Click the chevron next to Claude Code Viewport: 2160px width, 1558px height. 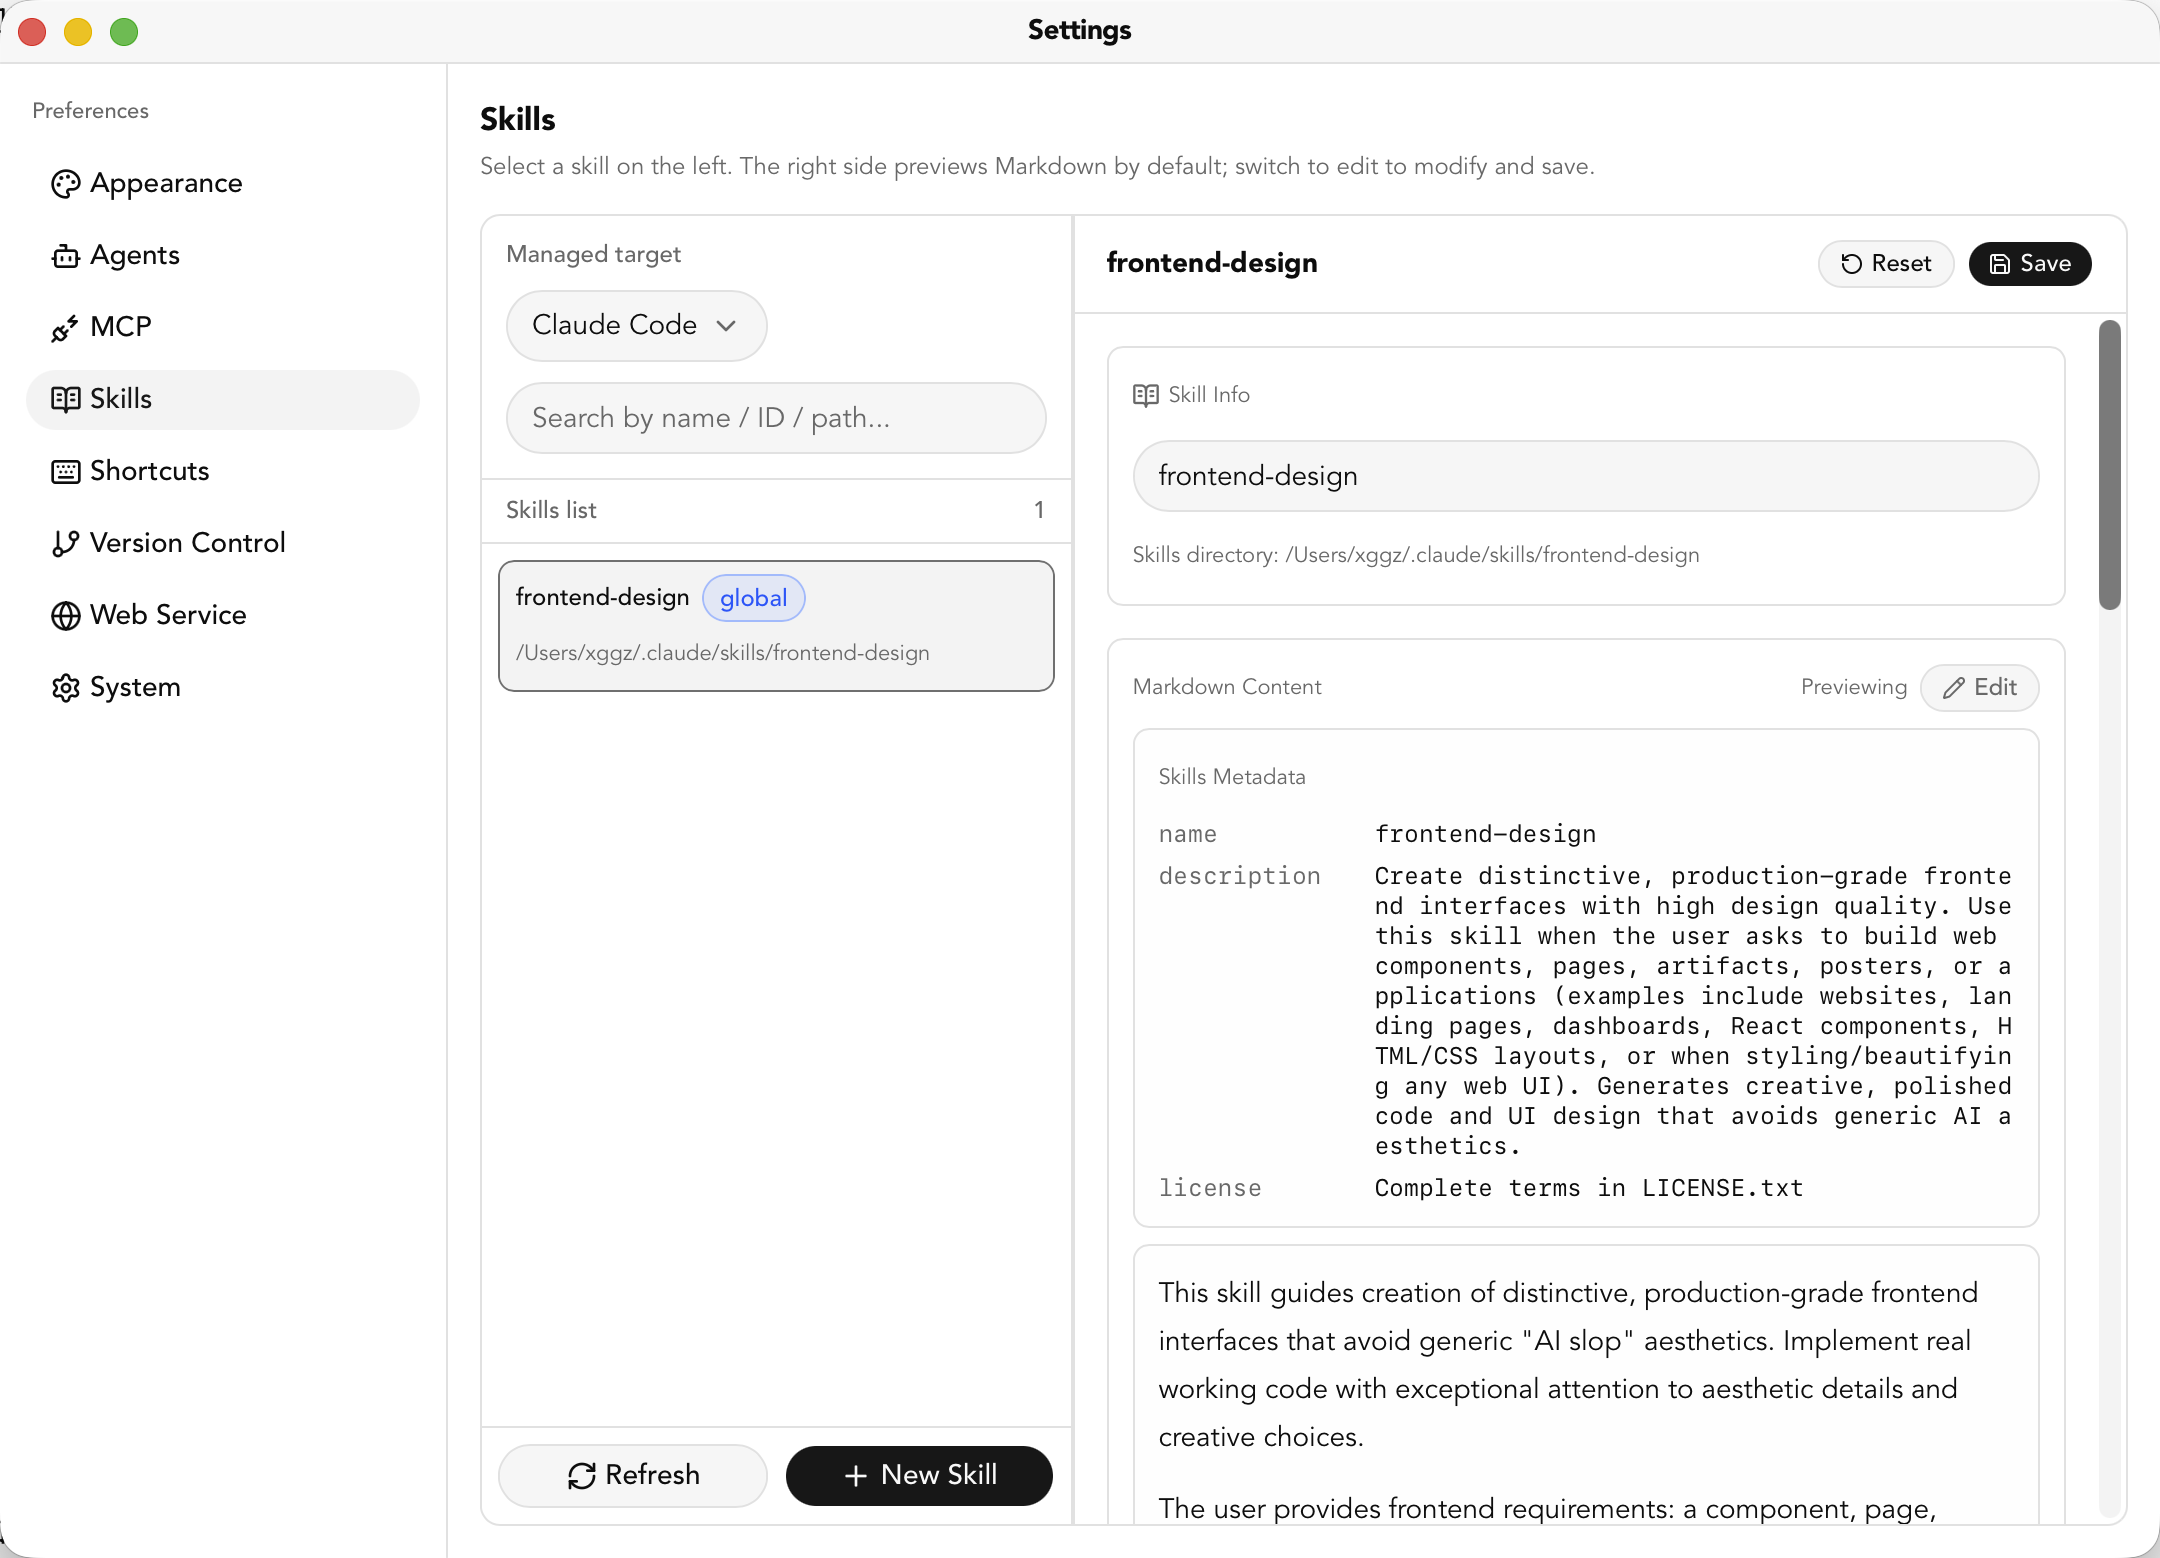(727, 326)
